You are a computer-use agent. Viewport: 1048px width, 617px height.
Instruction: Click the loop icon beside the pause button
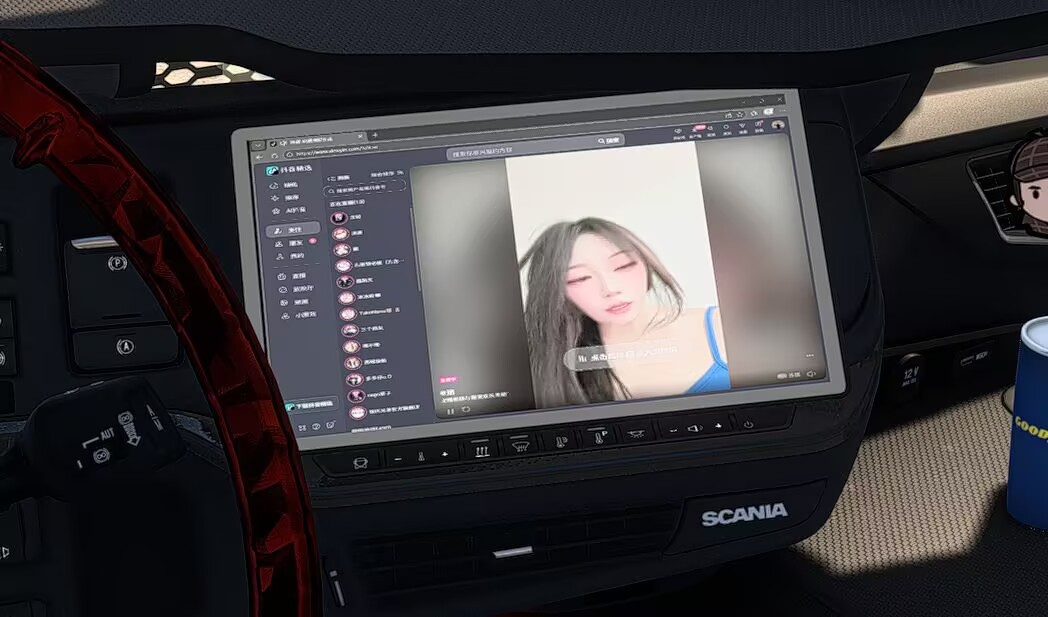(467, 410)
